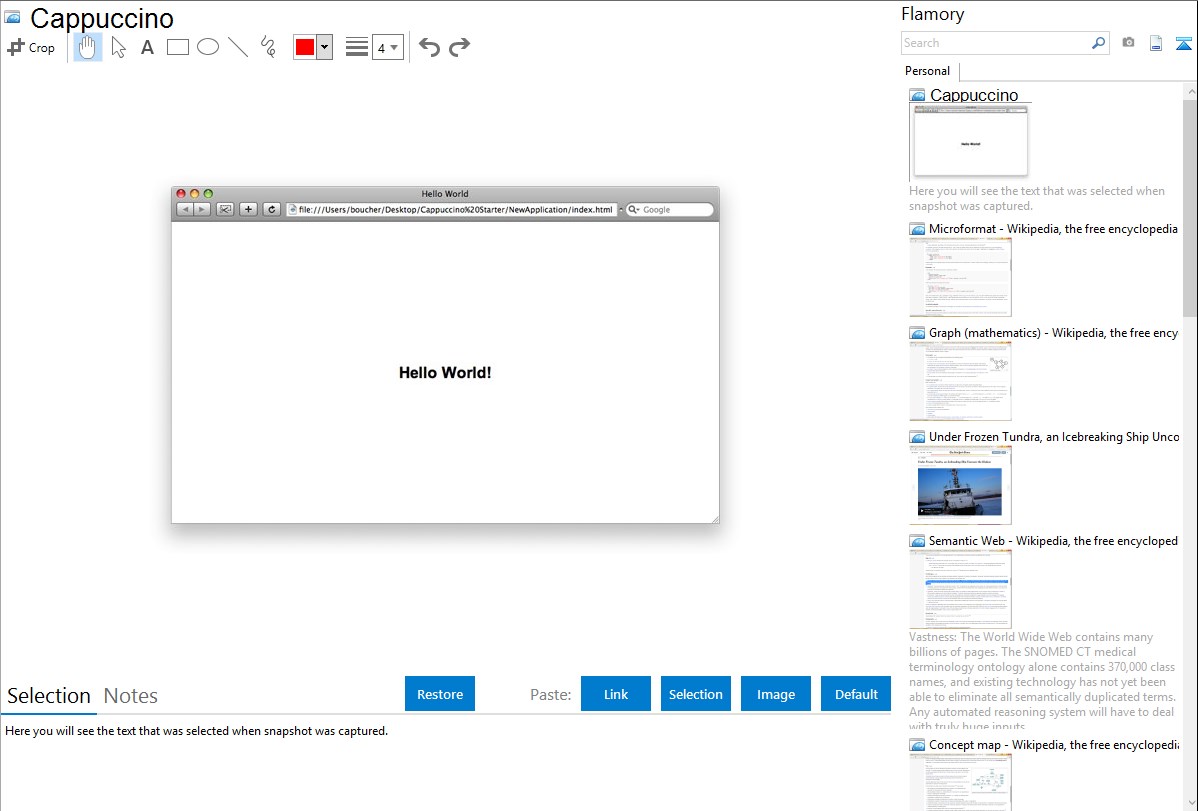Open the Microformat Wikipedia snapshot thumbnail

tap(960, 277)
